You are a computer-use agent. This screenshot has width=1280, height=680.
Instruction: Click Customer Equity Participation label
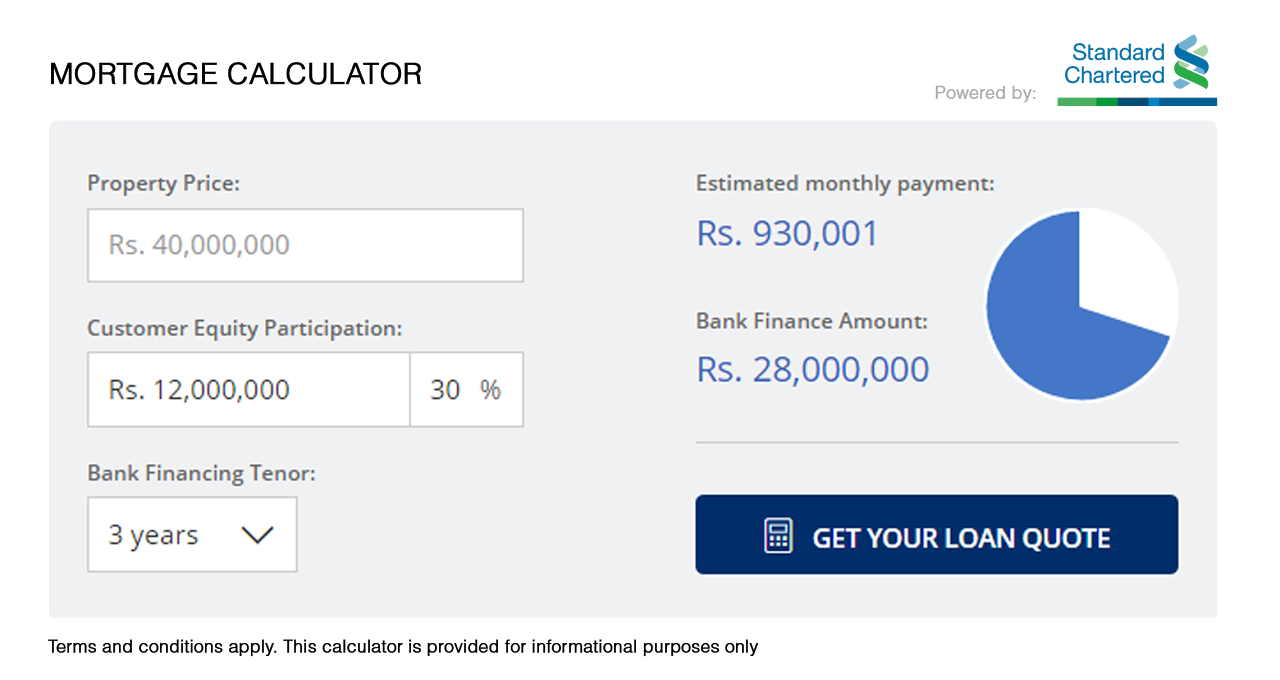[x=245, y=329]
